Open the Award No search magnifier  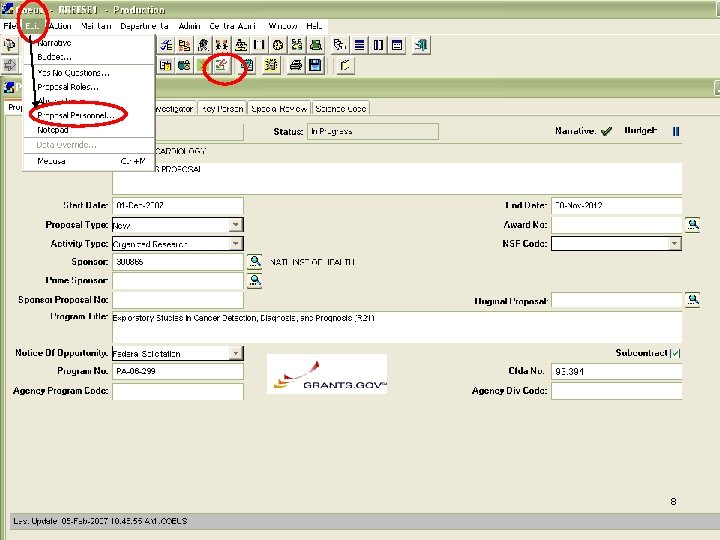pos(693,225)
